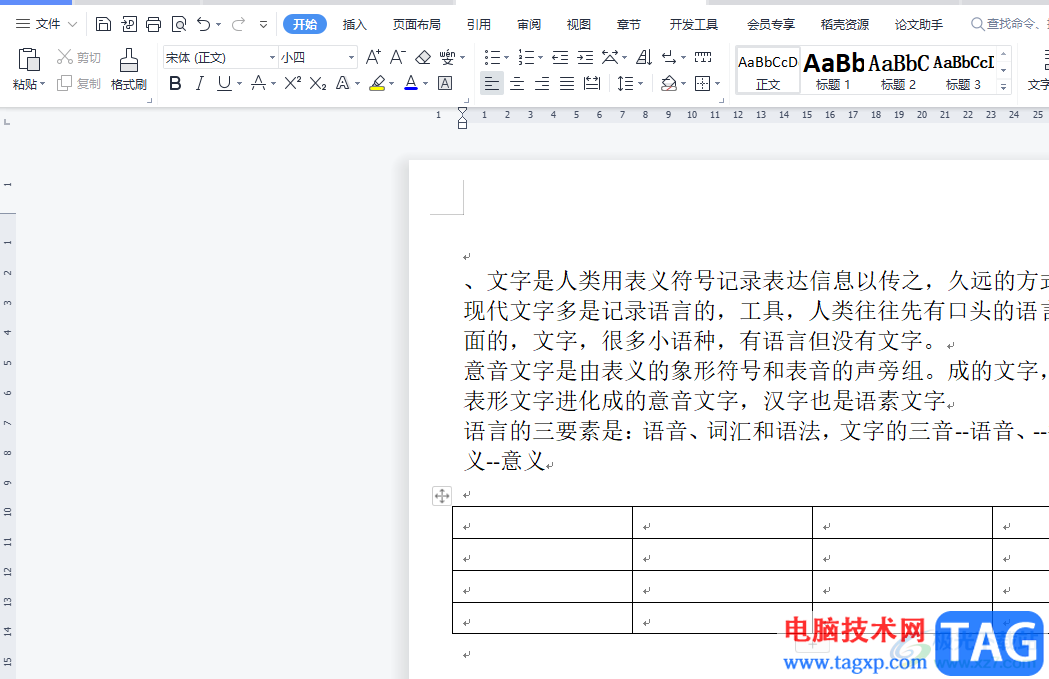Select align left
This screenshot has height=679, width=1049.
point(492,84)
